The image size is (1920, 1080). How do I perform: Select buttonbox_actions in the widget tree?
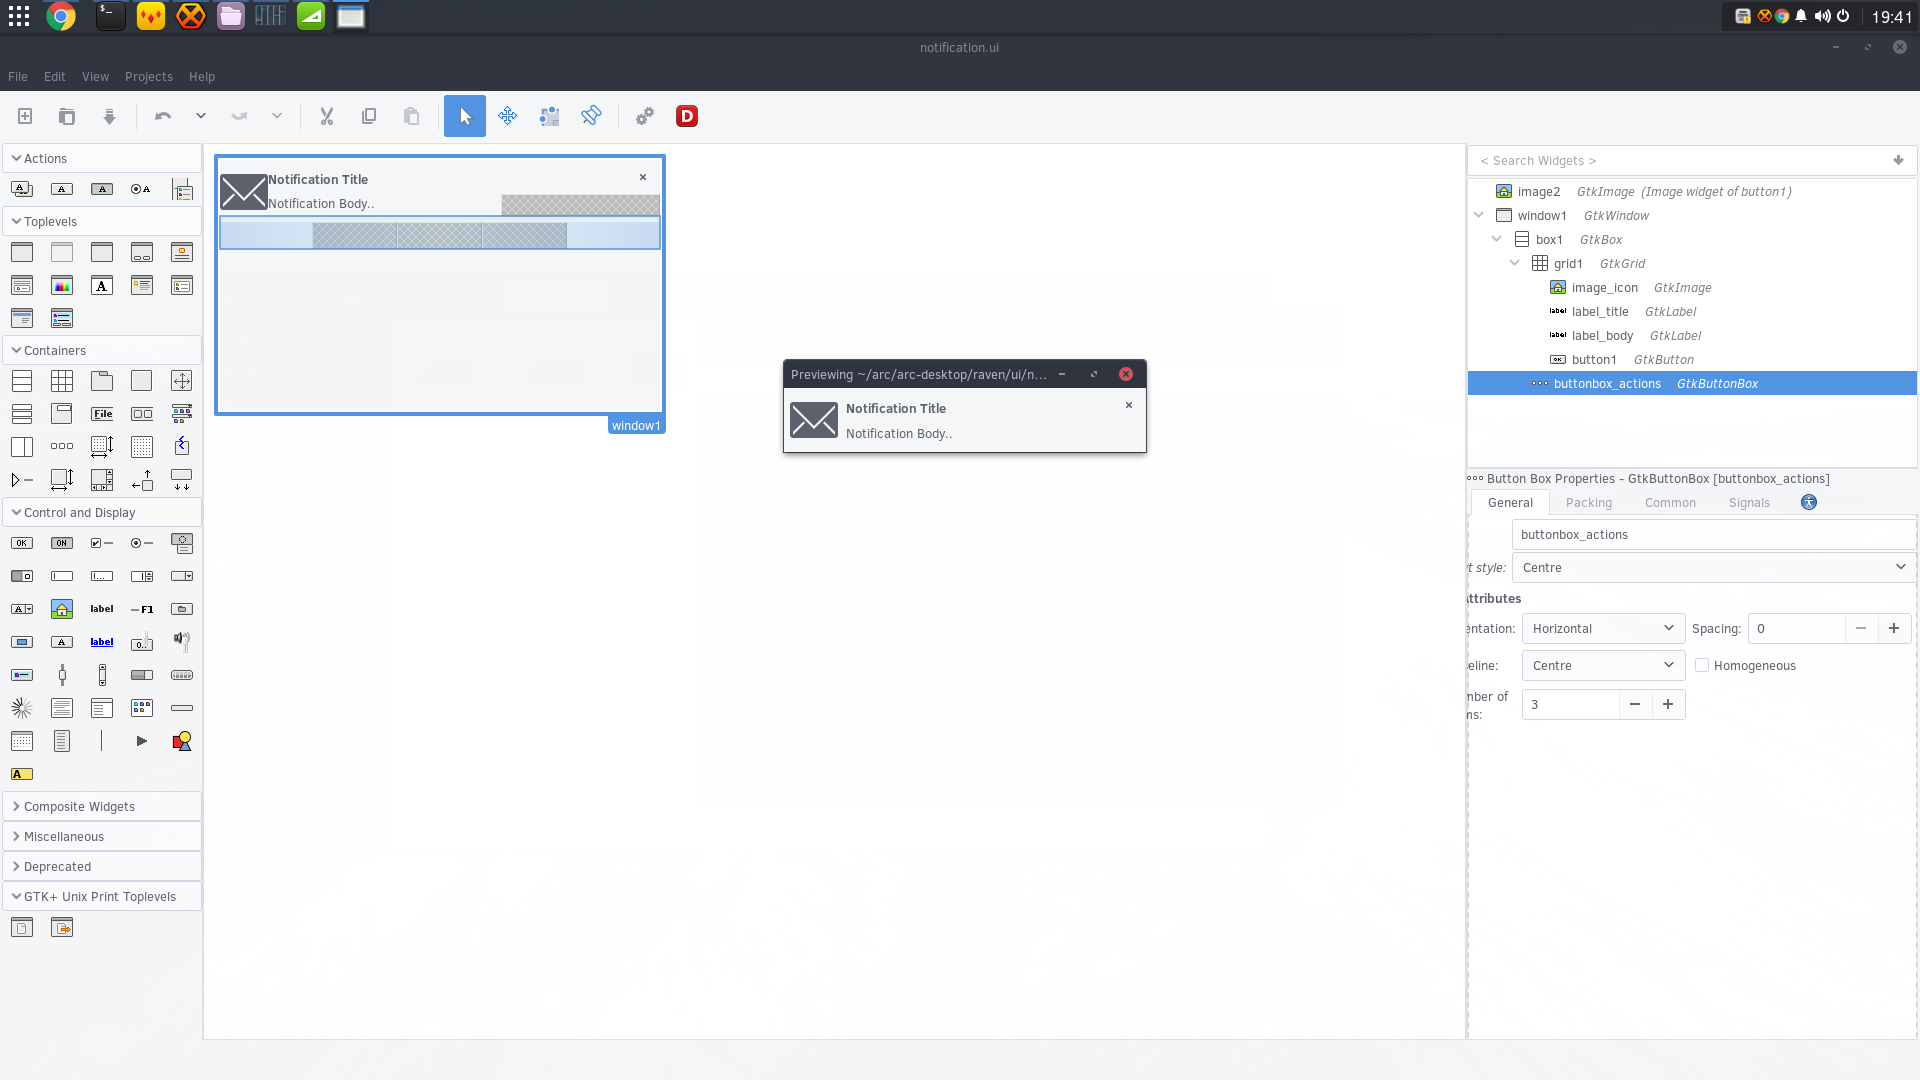(1692, 384)
